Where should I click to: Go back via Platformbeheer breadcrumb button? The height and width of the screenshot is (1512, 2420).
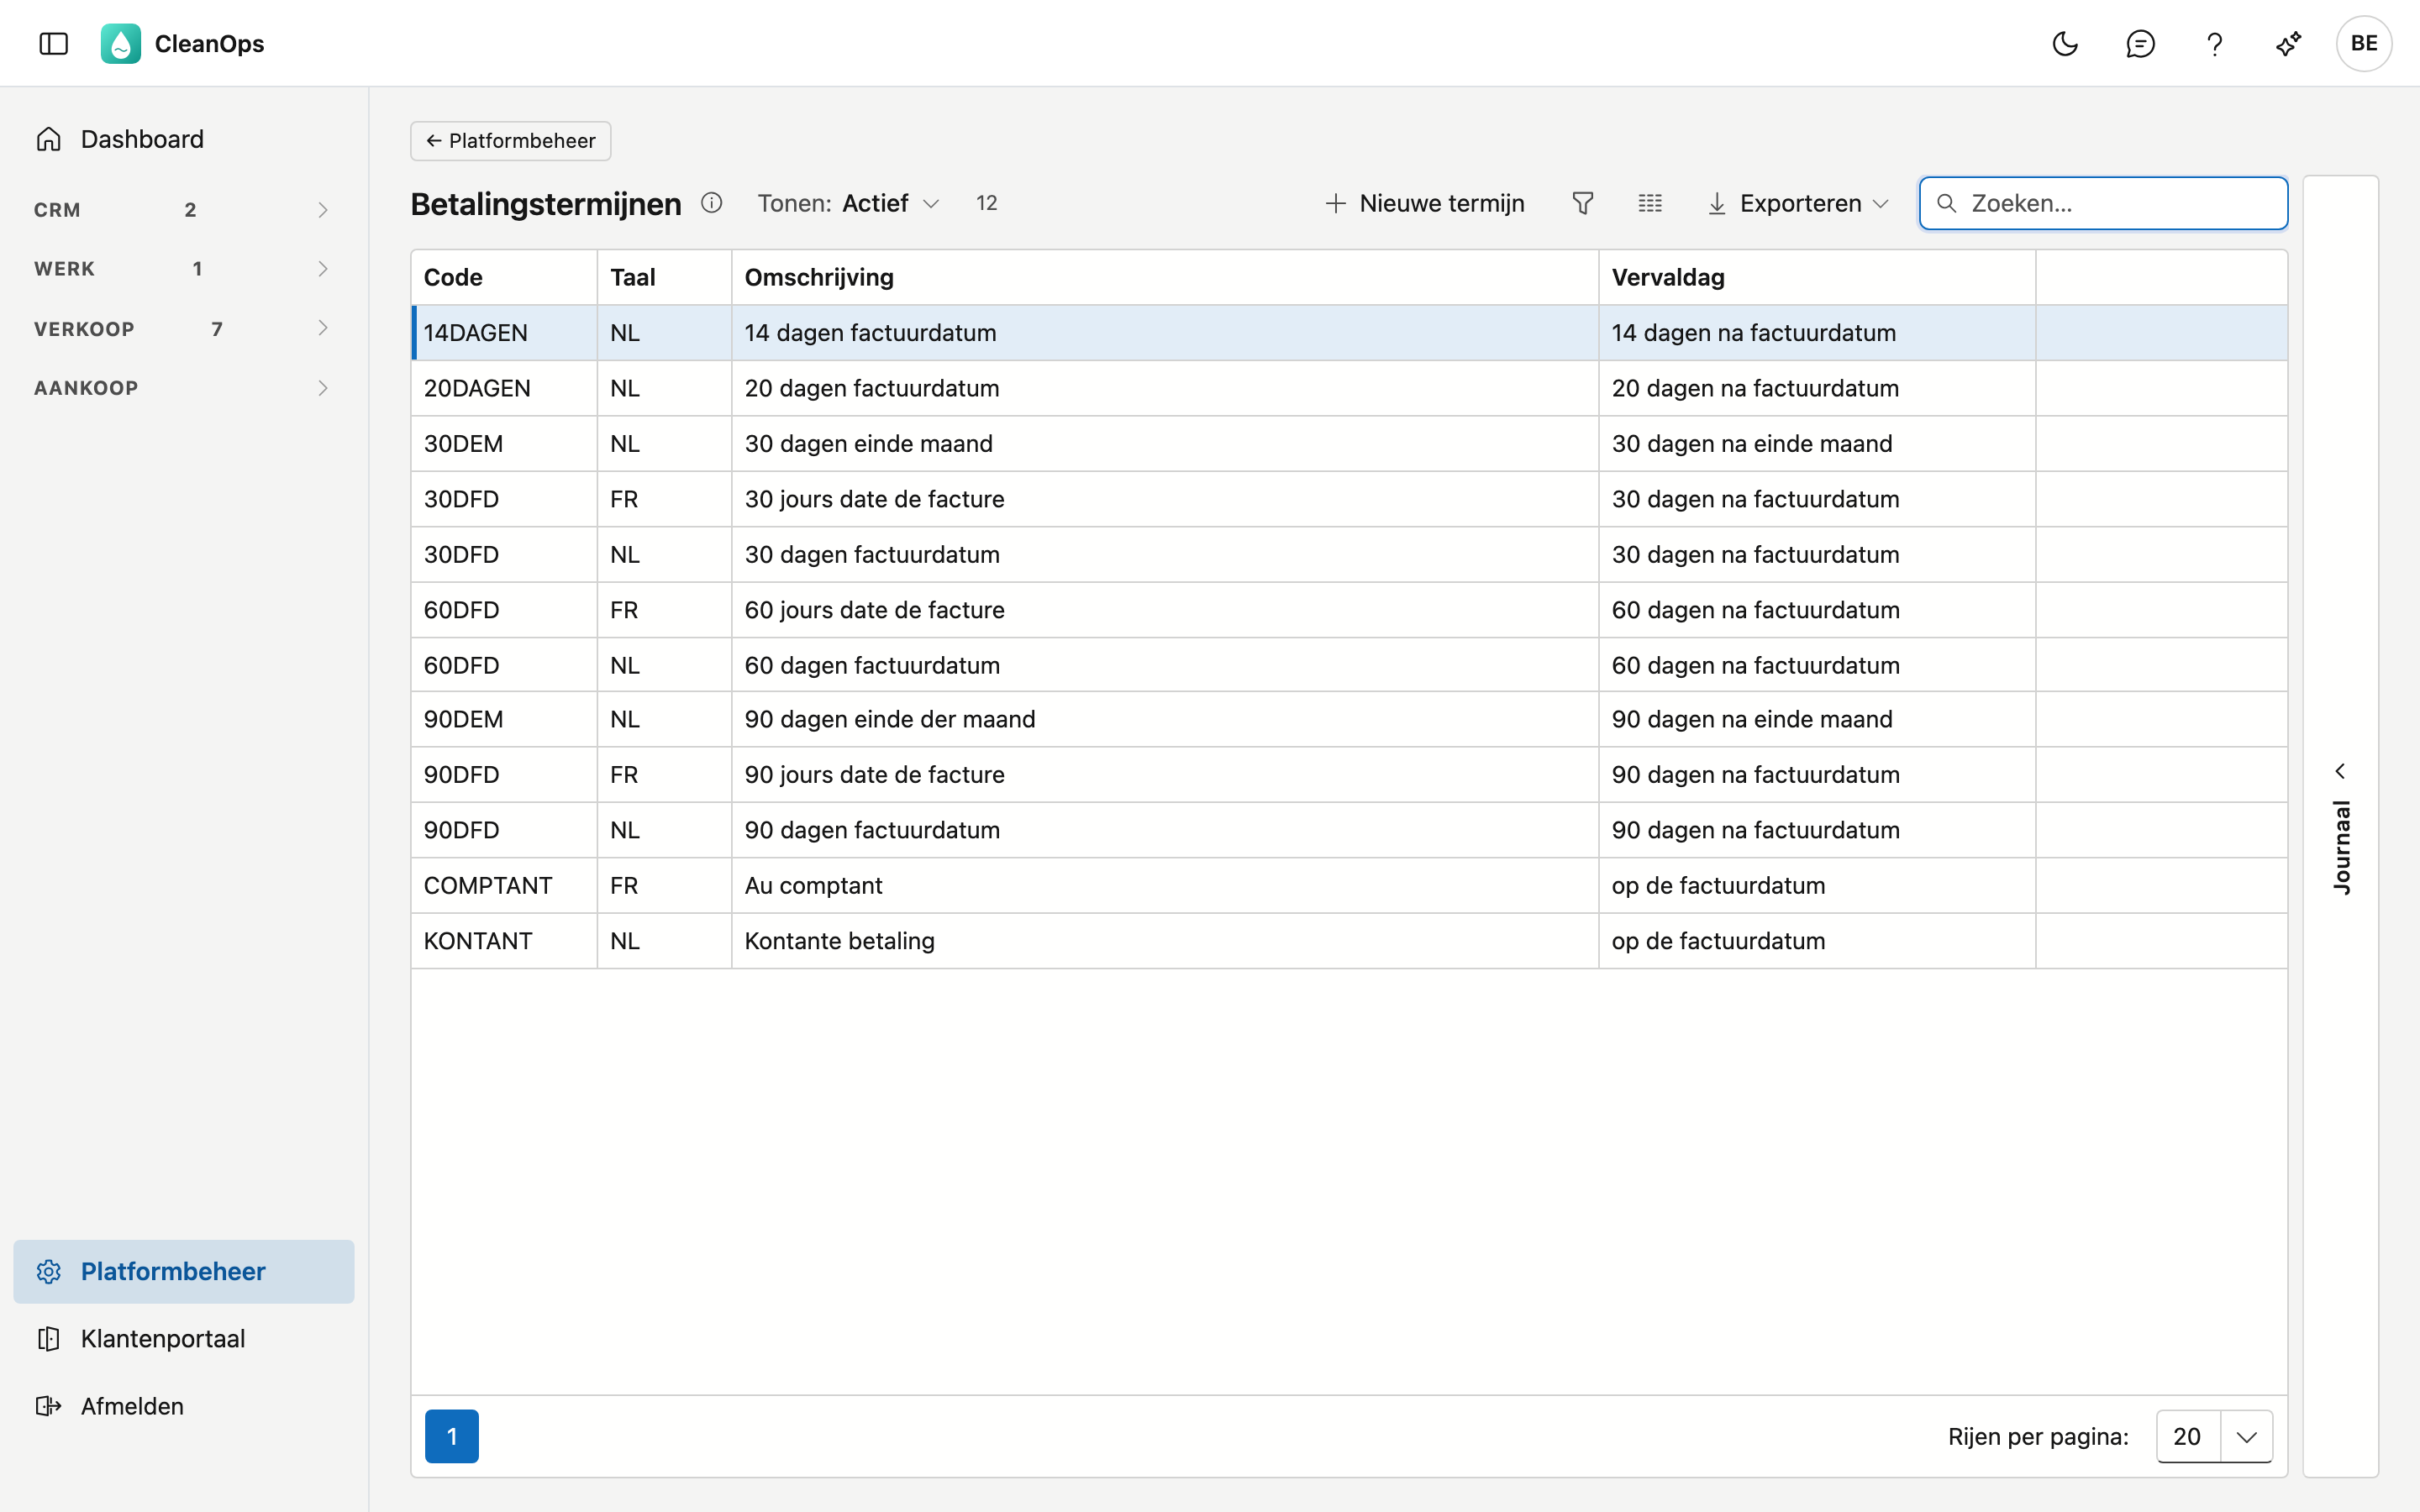click(511, 141)
